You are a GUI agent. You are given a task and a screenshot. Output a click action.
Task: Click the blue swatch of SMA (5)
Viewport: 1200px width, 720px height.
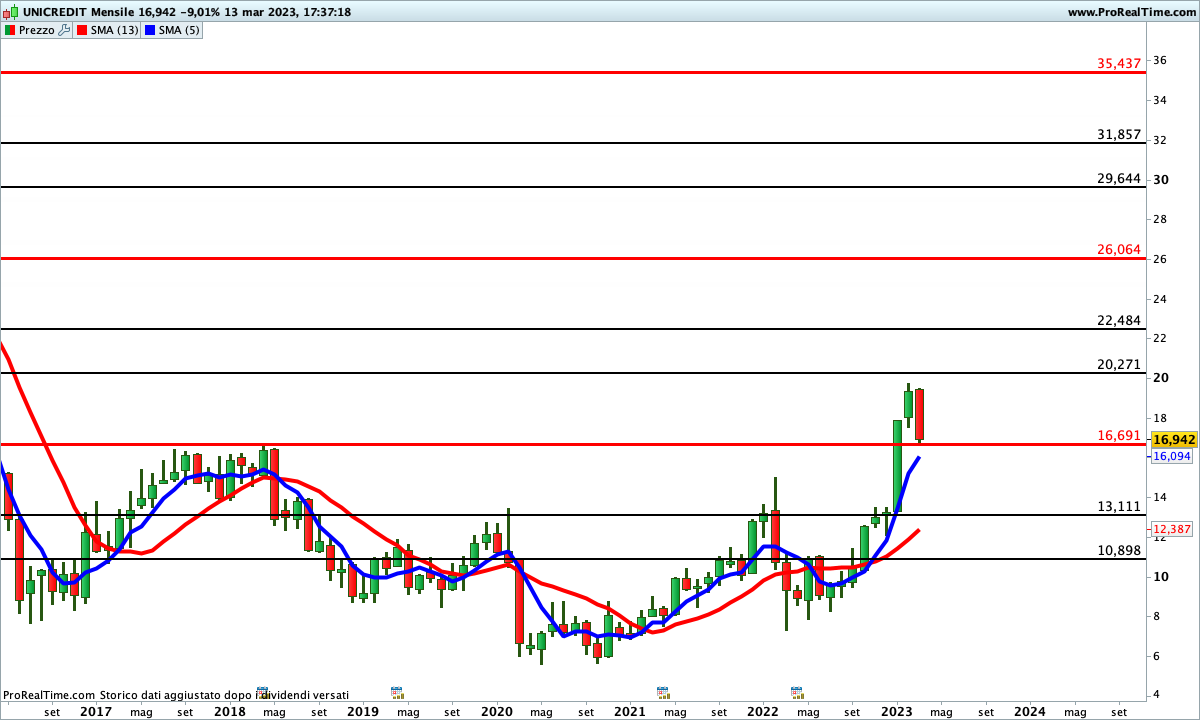(x=151, y=30)
